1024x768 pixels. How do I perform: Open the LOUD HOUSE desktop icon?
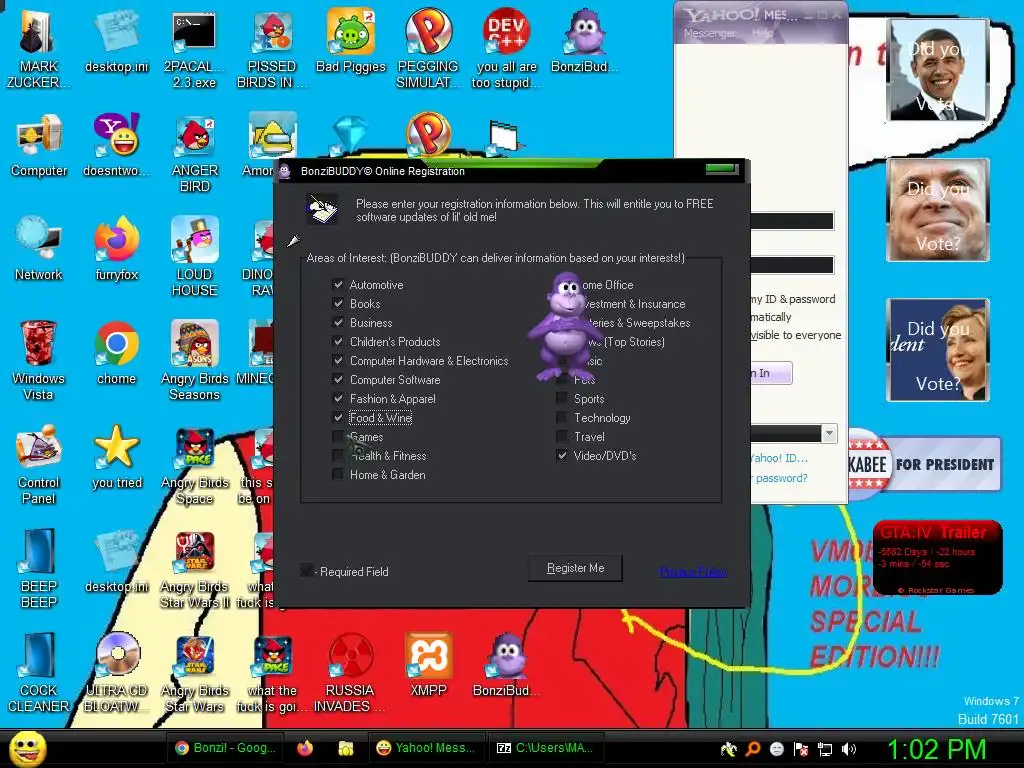click(x=194, y=256)
